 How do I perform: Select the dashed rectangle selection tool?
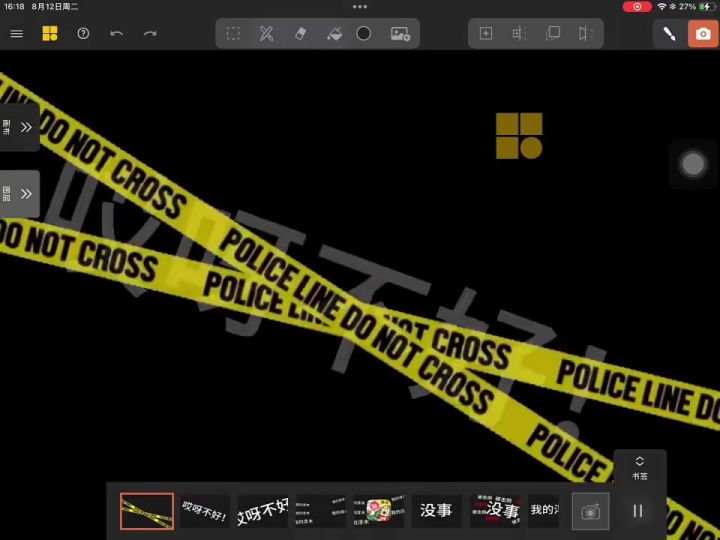[x=233, y=34]
